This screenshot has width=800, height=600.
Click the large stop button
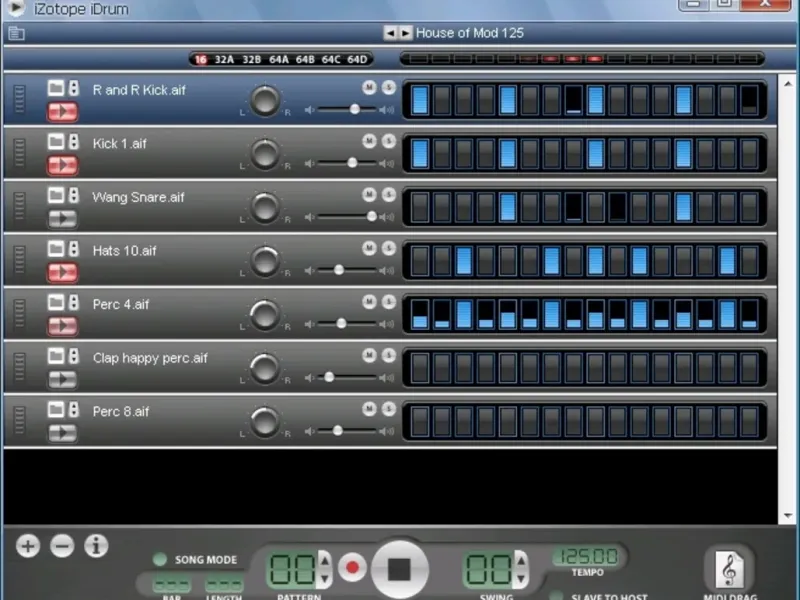click(399, 569)
